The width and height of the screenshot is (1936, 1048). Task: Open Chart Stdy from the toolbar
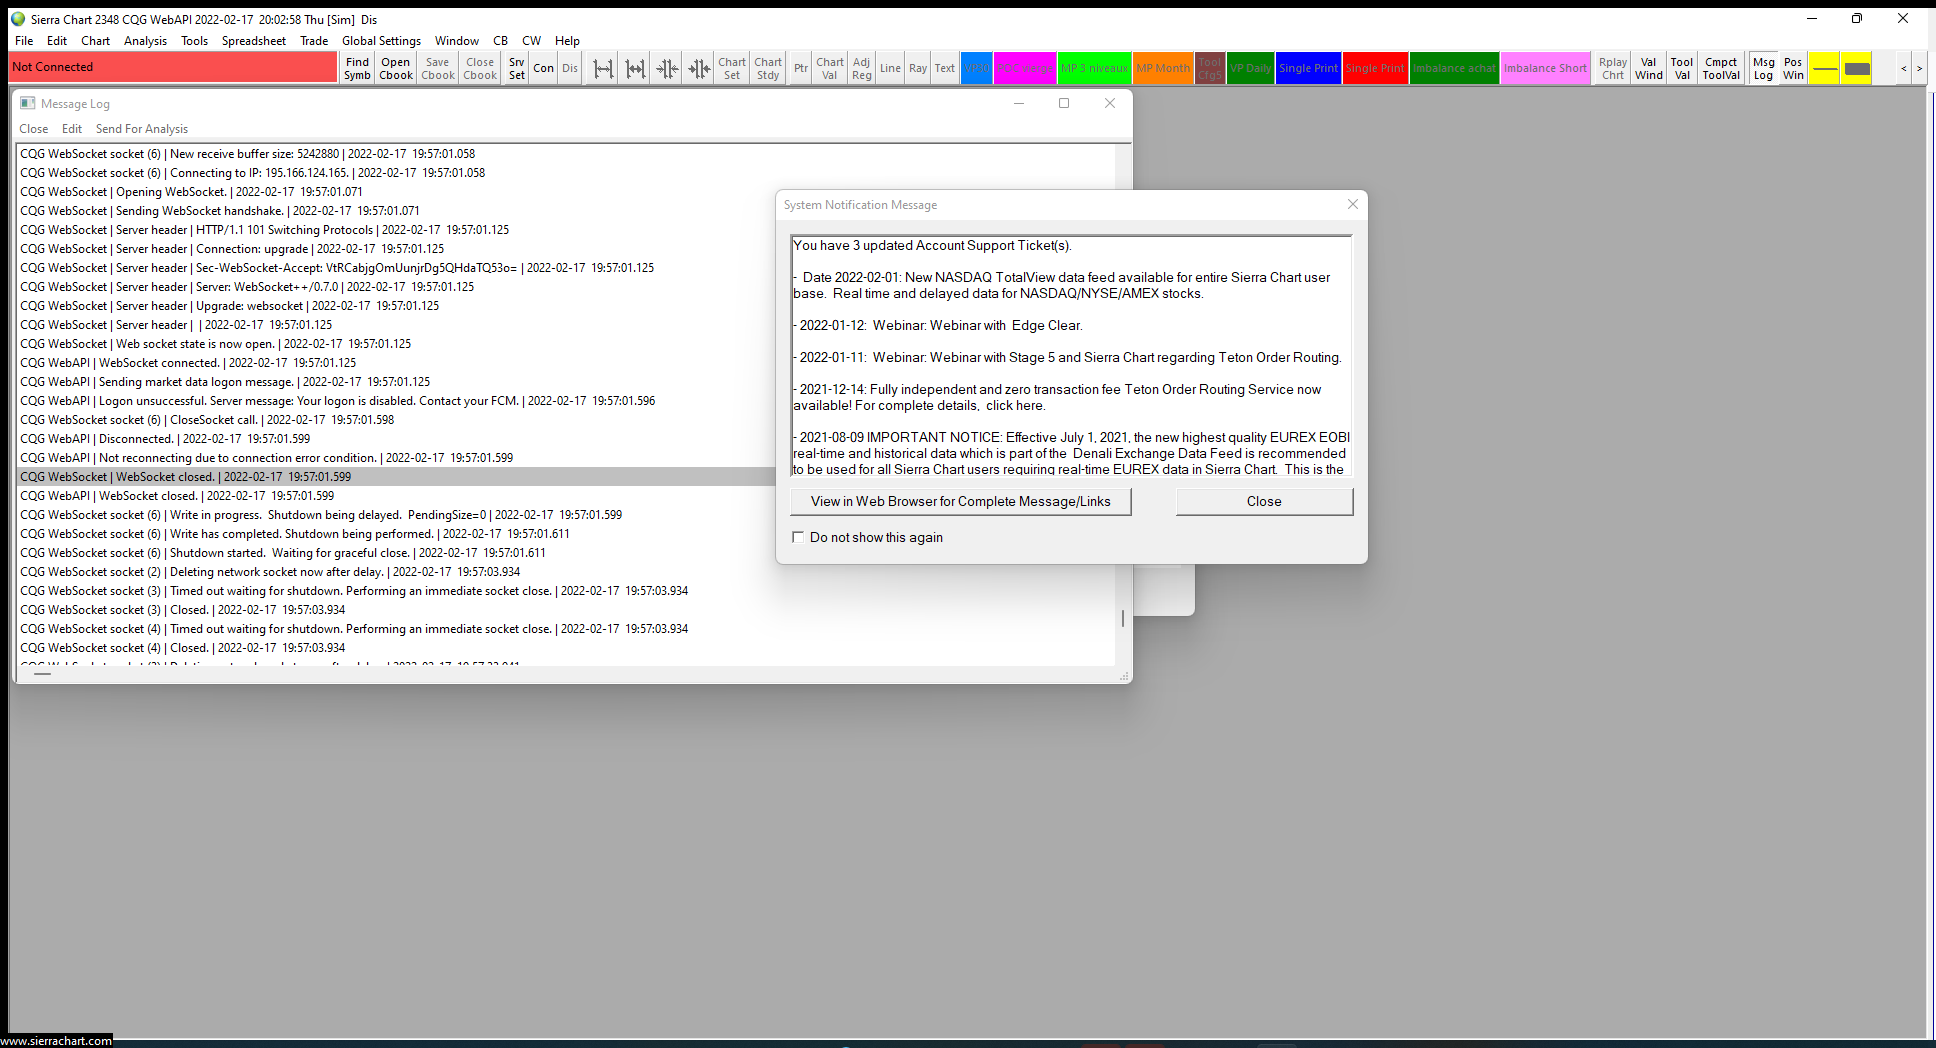[768, 68]
